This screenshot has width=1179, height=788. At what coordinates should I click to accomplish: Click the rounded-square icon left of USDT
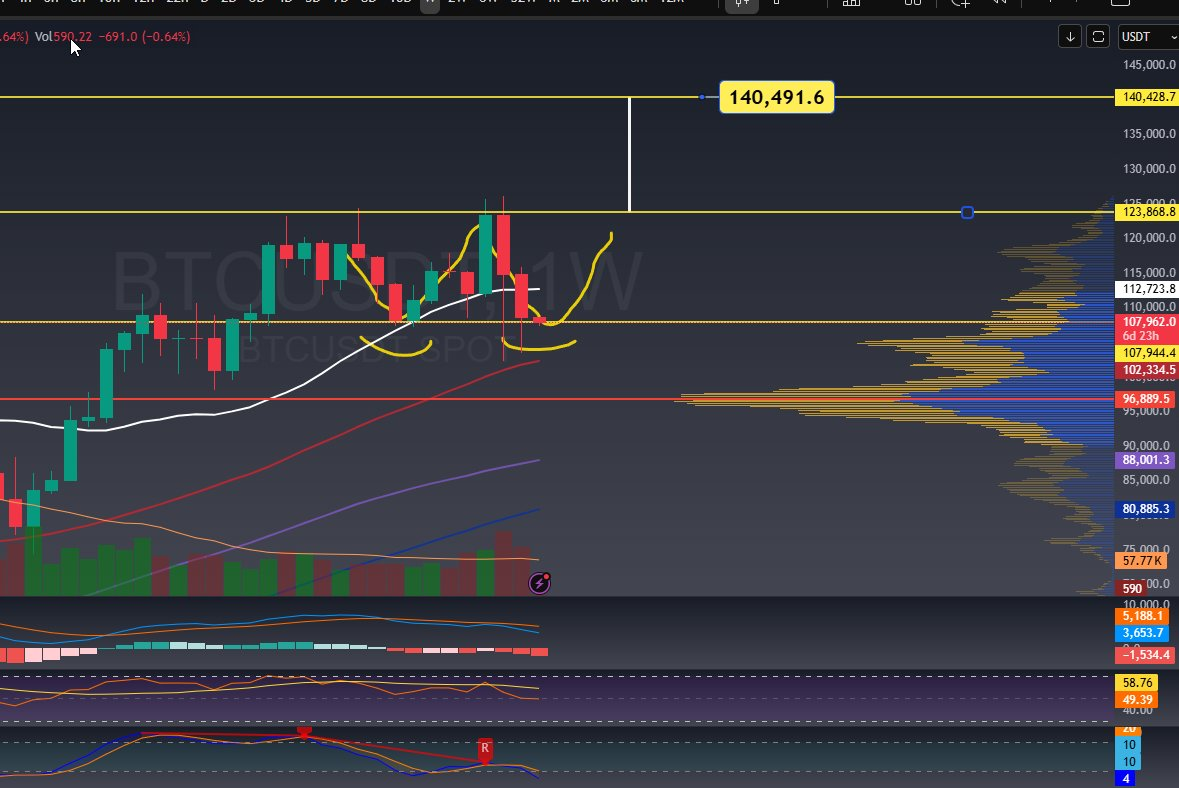pos(1098,37)
